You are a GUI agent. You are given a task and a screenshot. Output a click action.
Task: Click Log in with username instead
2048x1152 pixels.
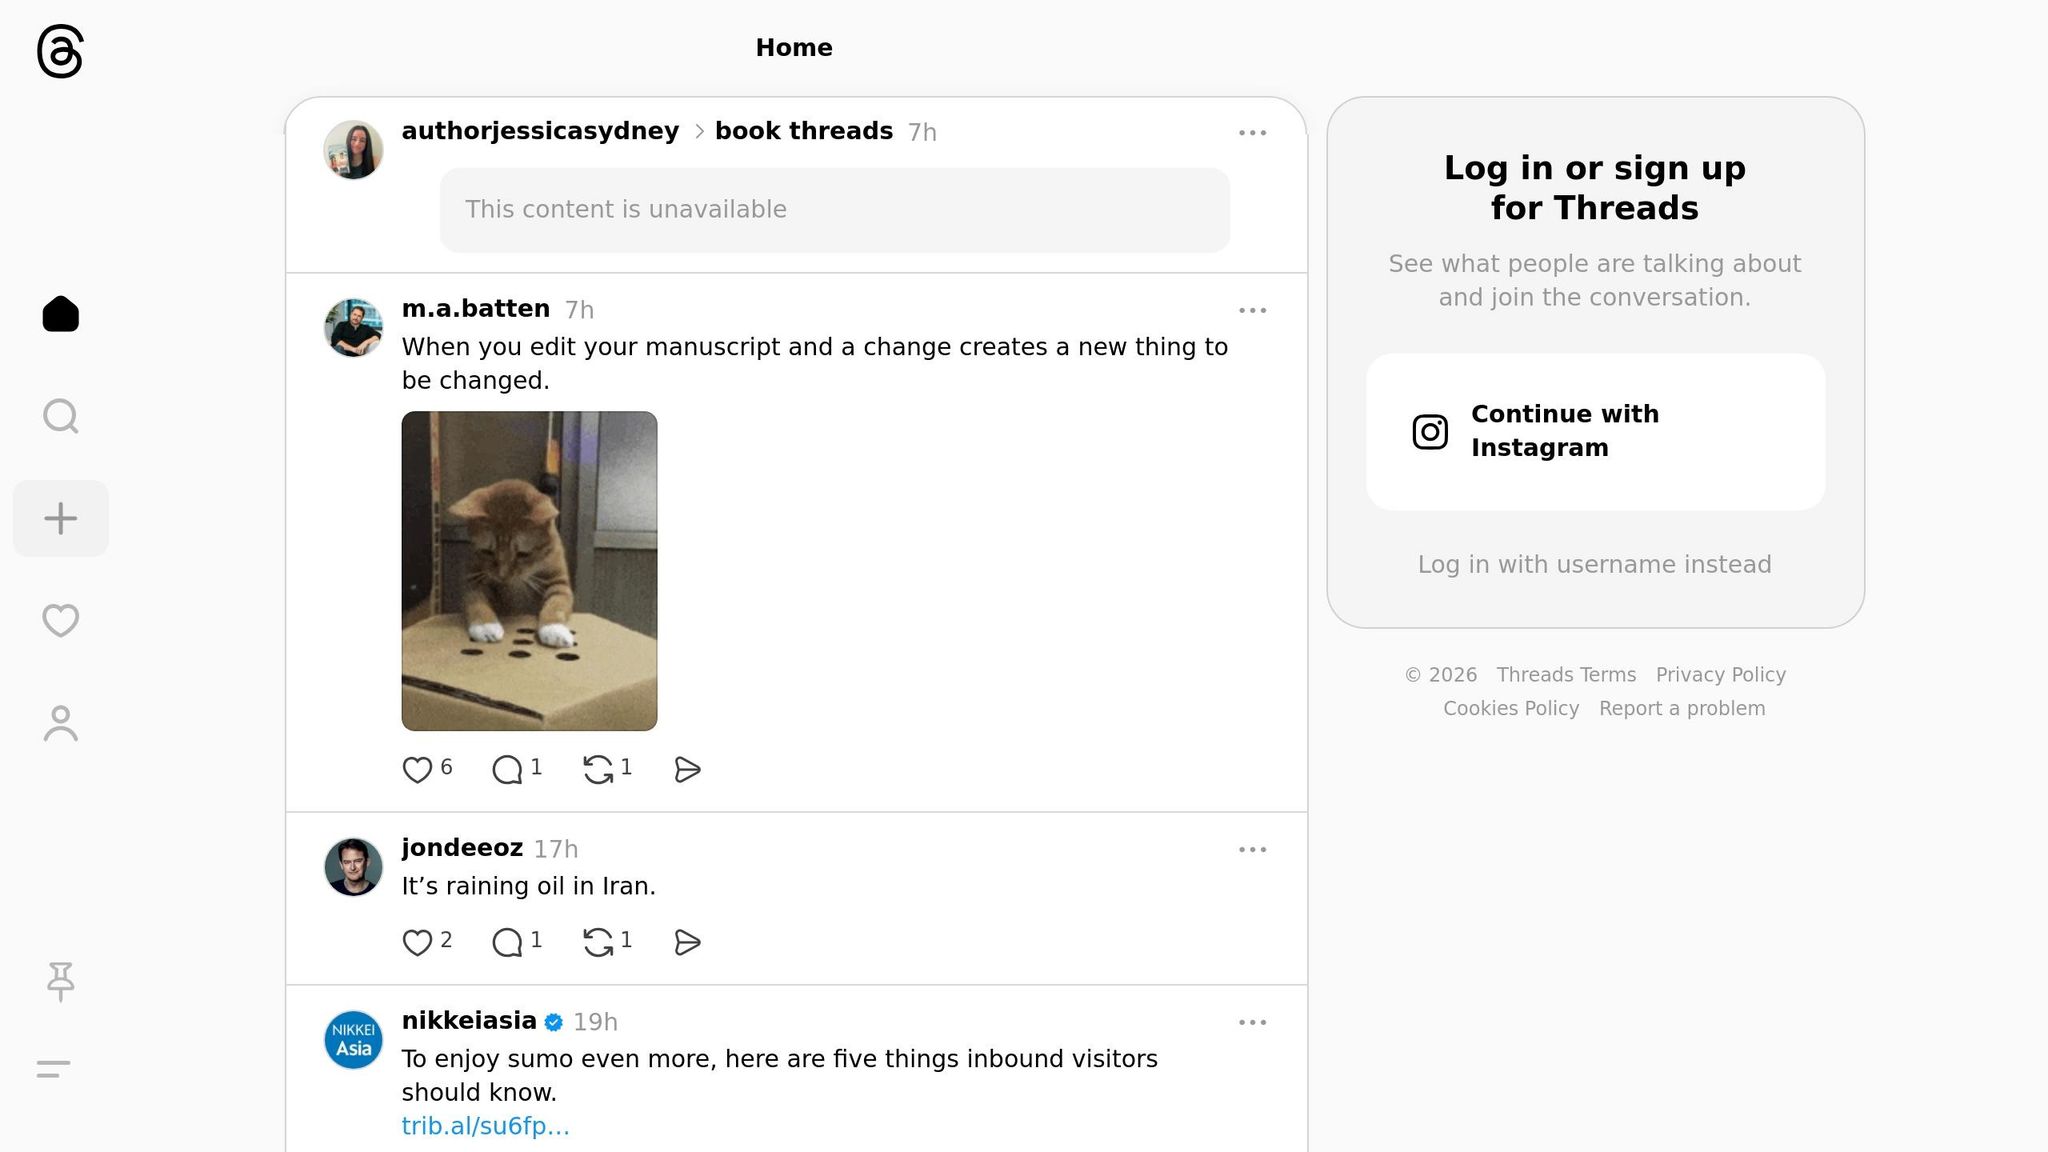coord(1594,564)
